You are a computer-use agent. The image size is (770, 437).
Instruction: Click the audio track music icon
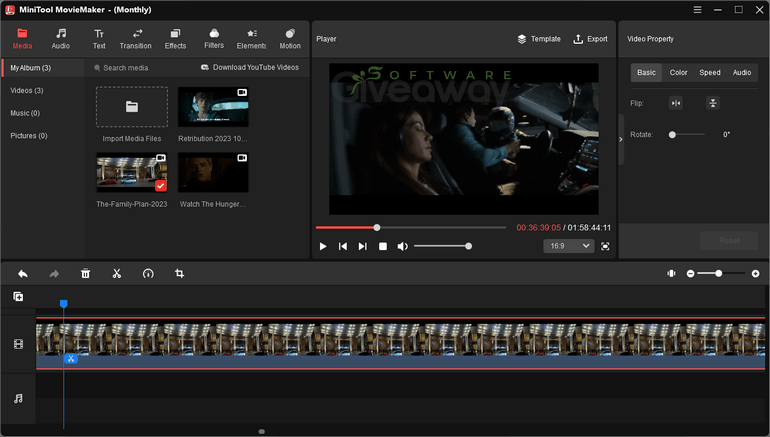(18, 398)
